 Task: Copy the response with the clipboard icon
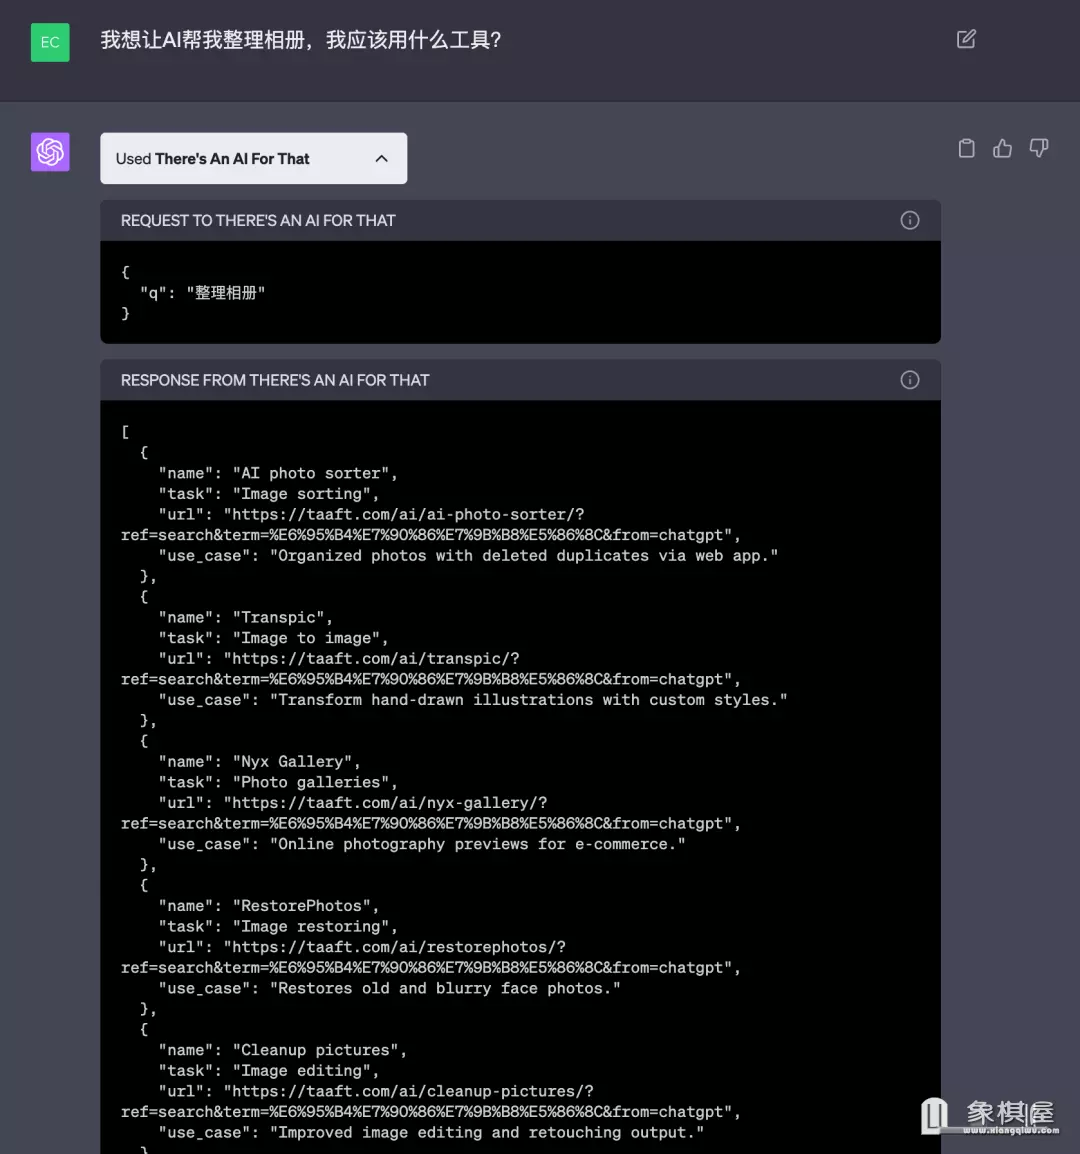click(x=966, y=148)
